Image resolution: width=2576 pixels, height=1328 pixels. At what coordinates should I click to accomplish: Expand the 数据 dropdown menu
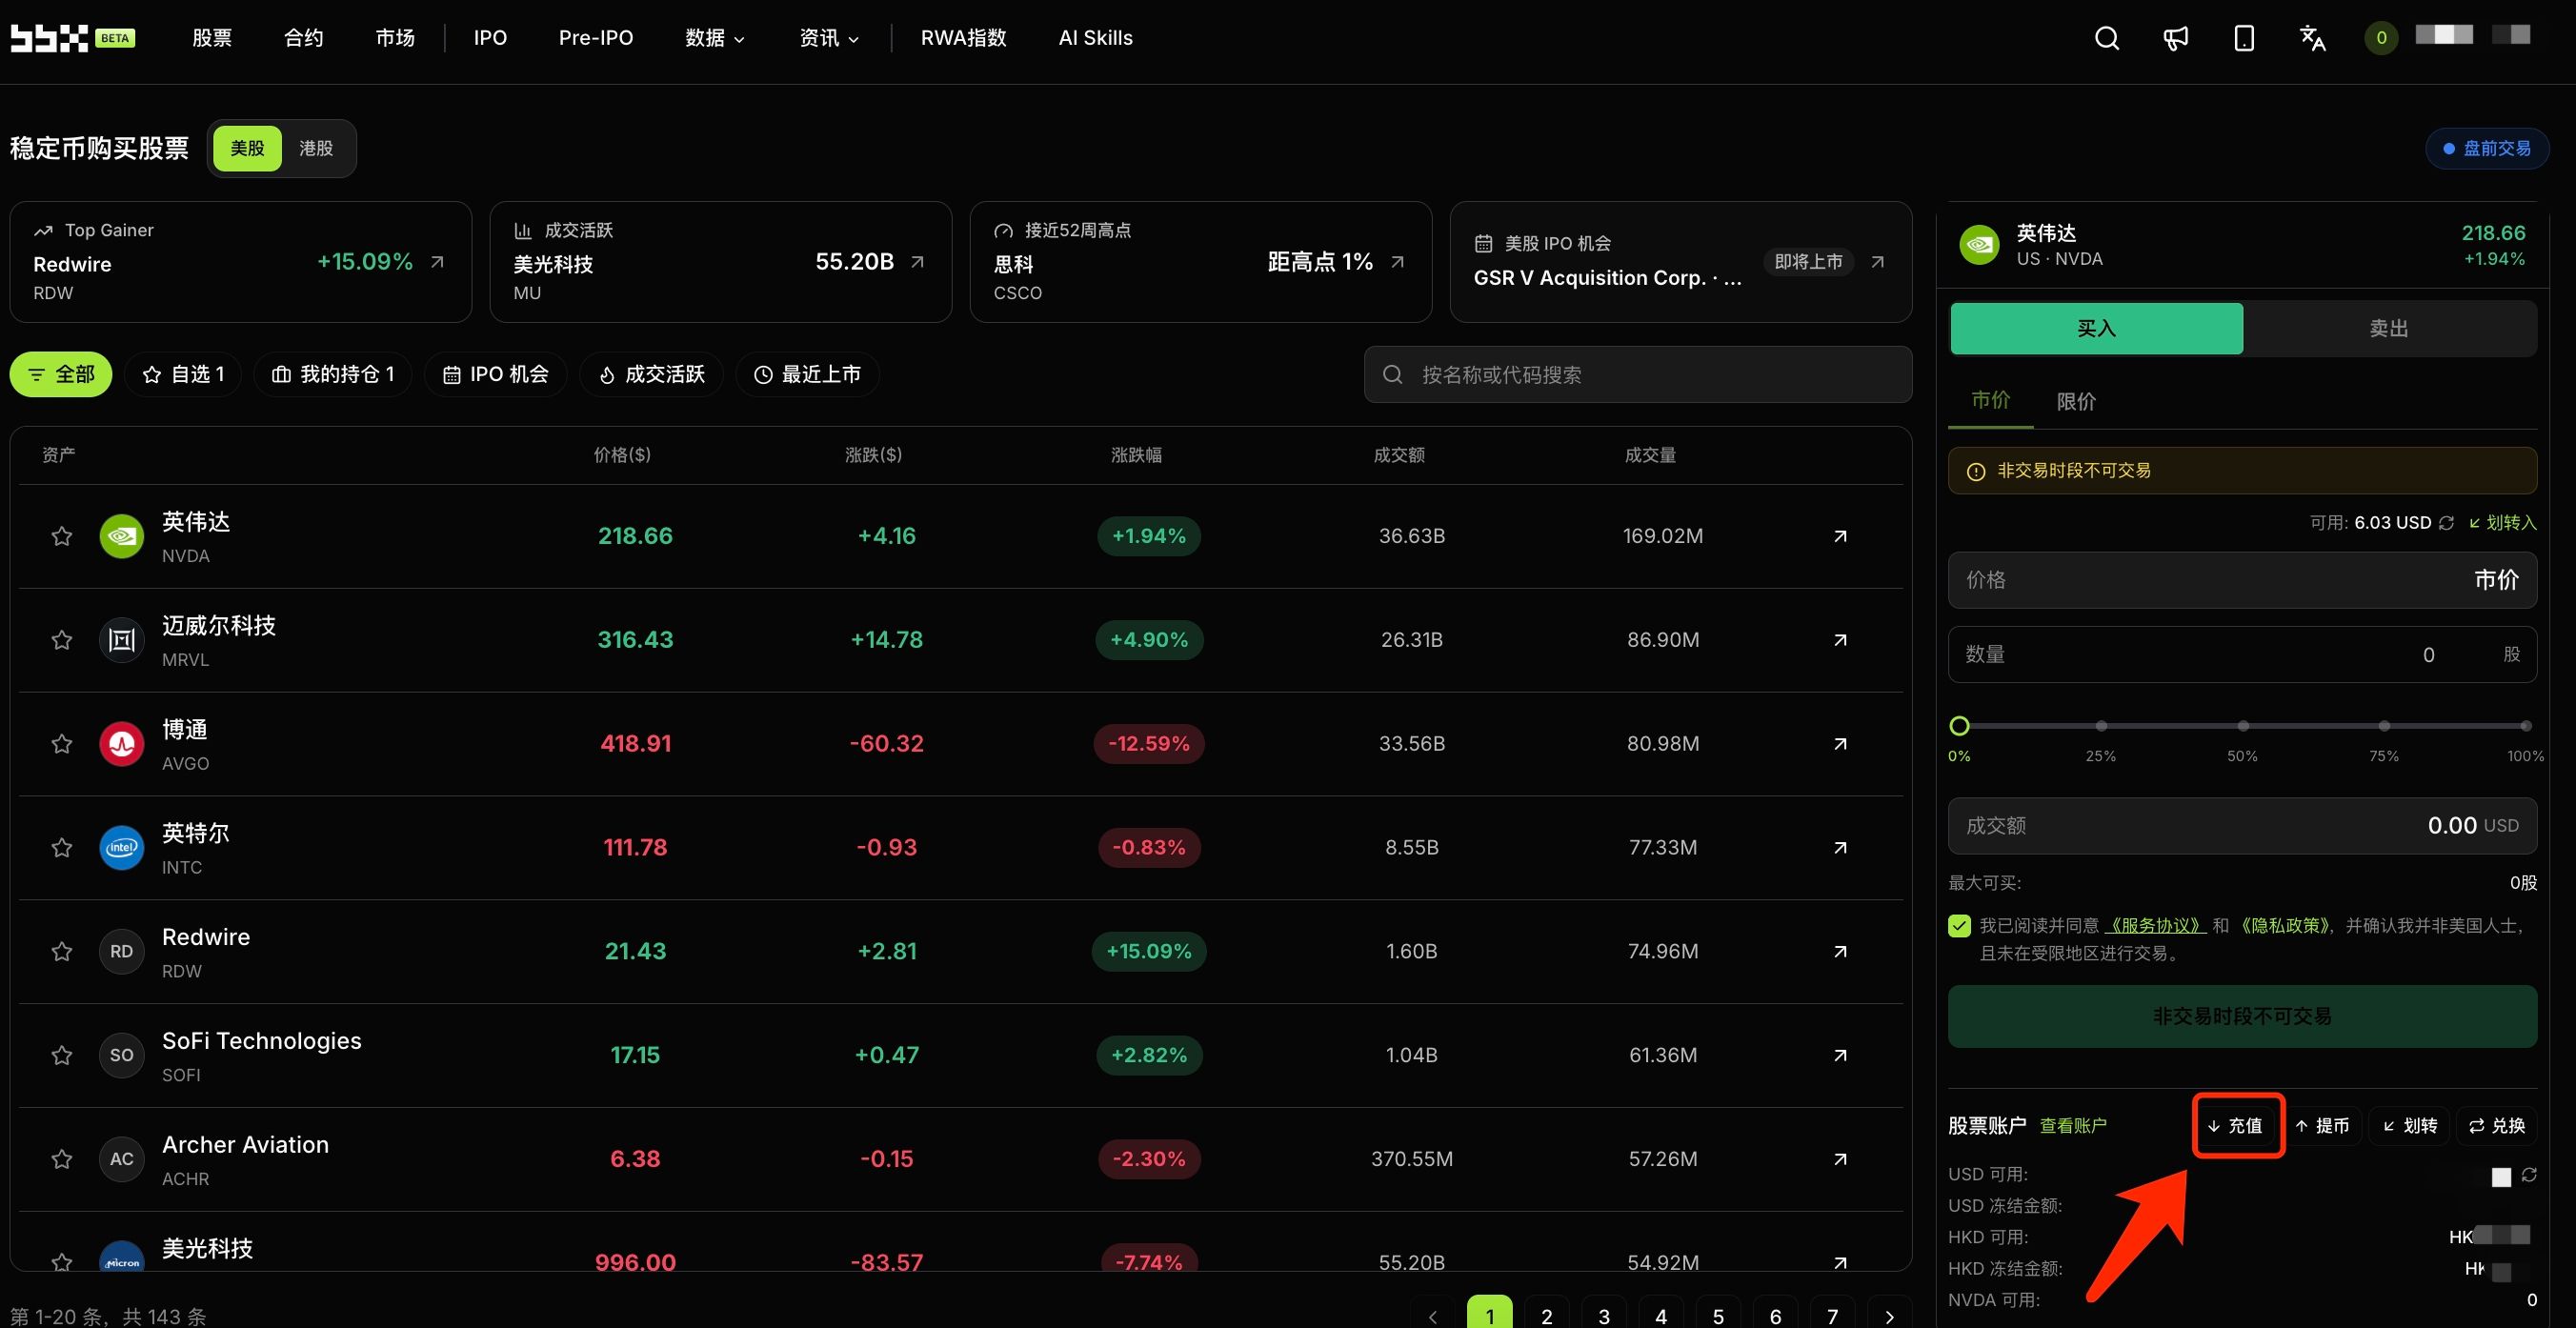click(x=715, y=38)
